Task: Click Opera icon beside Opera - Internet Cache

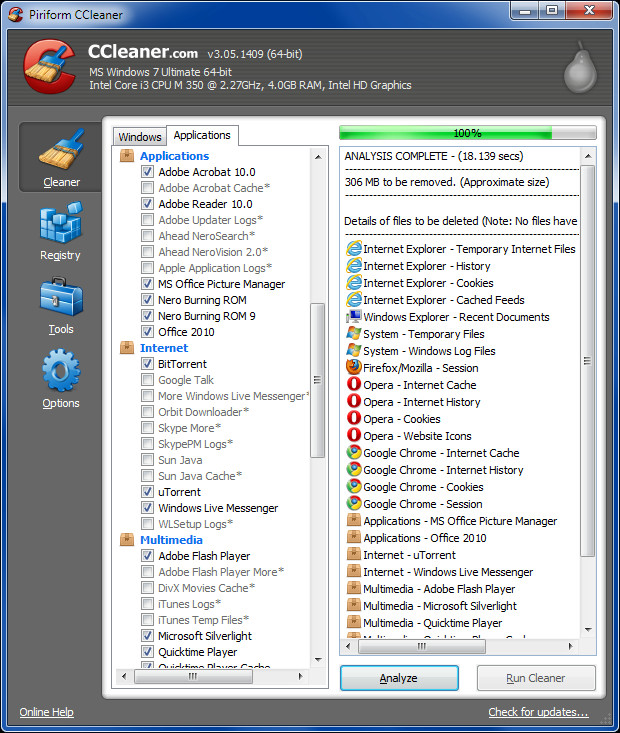Action: click(x=354, y=384)
